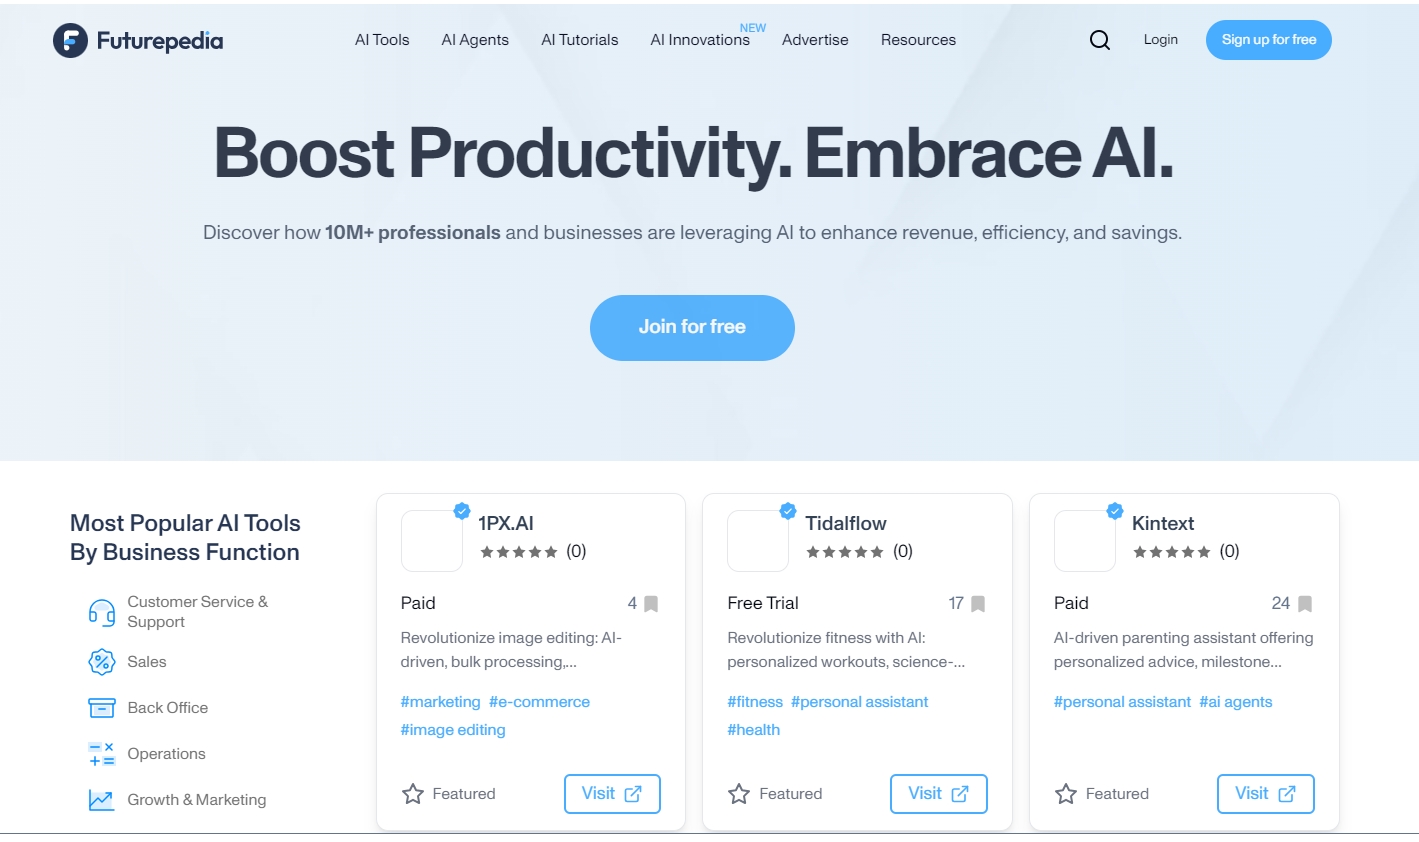Click the Kintext star rating
The width and height of the screenshot is (1419, 842).
point(1172,552)
